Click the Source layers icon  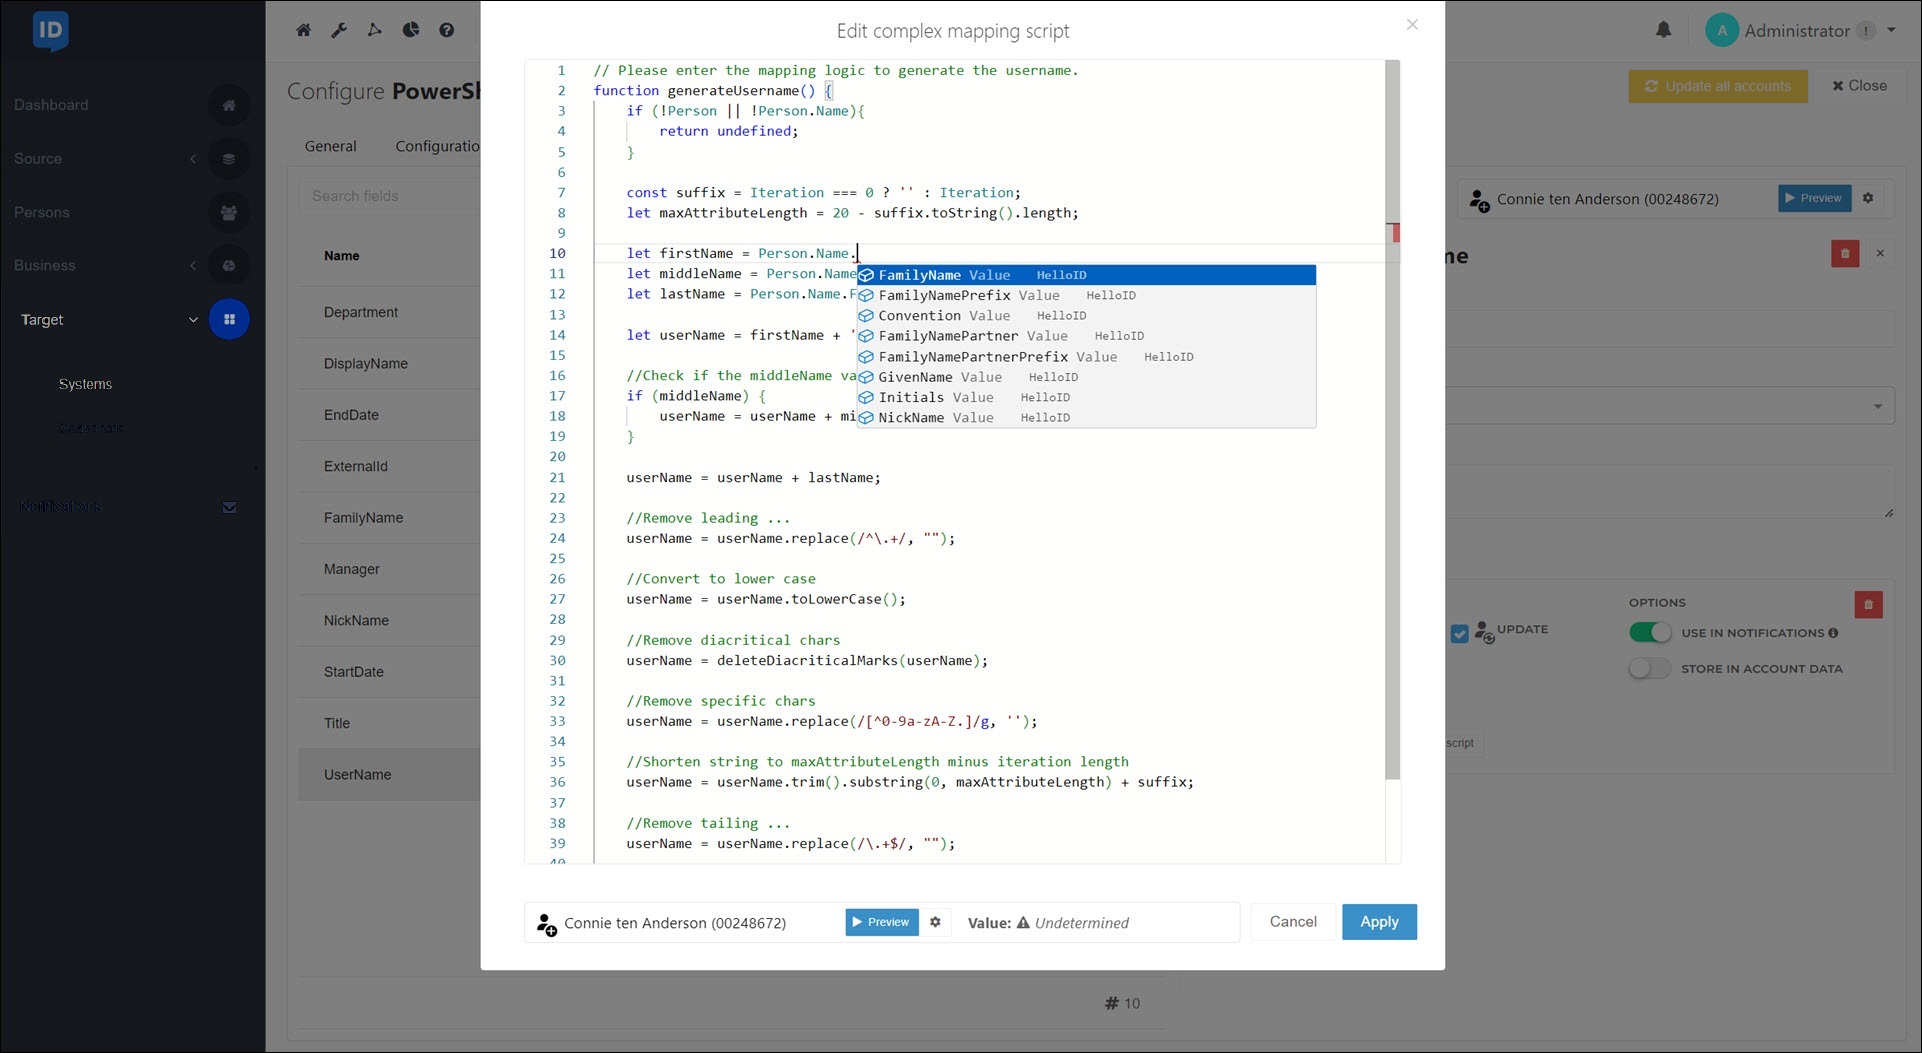click(x=229, y=159)
